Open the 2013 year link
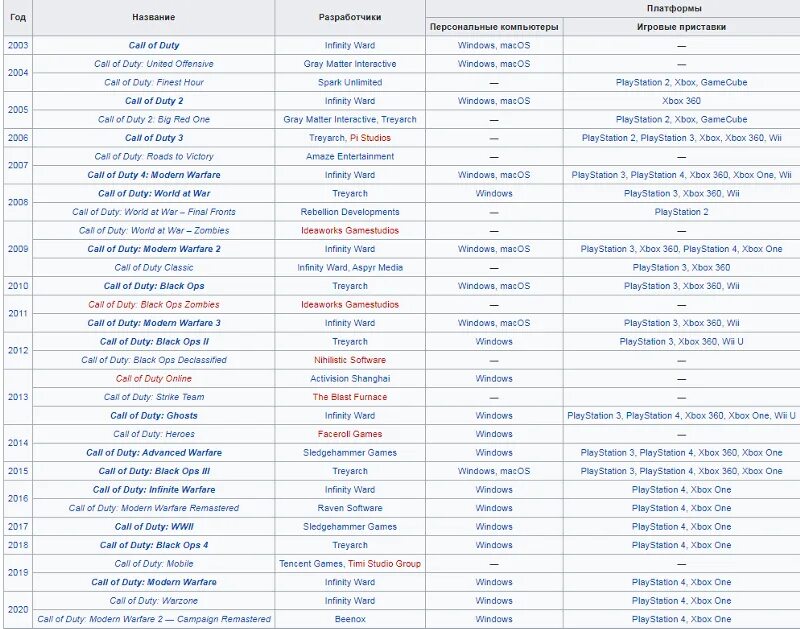 click(x=18, y=397)
